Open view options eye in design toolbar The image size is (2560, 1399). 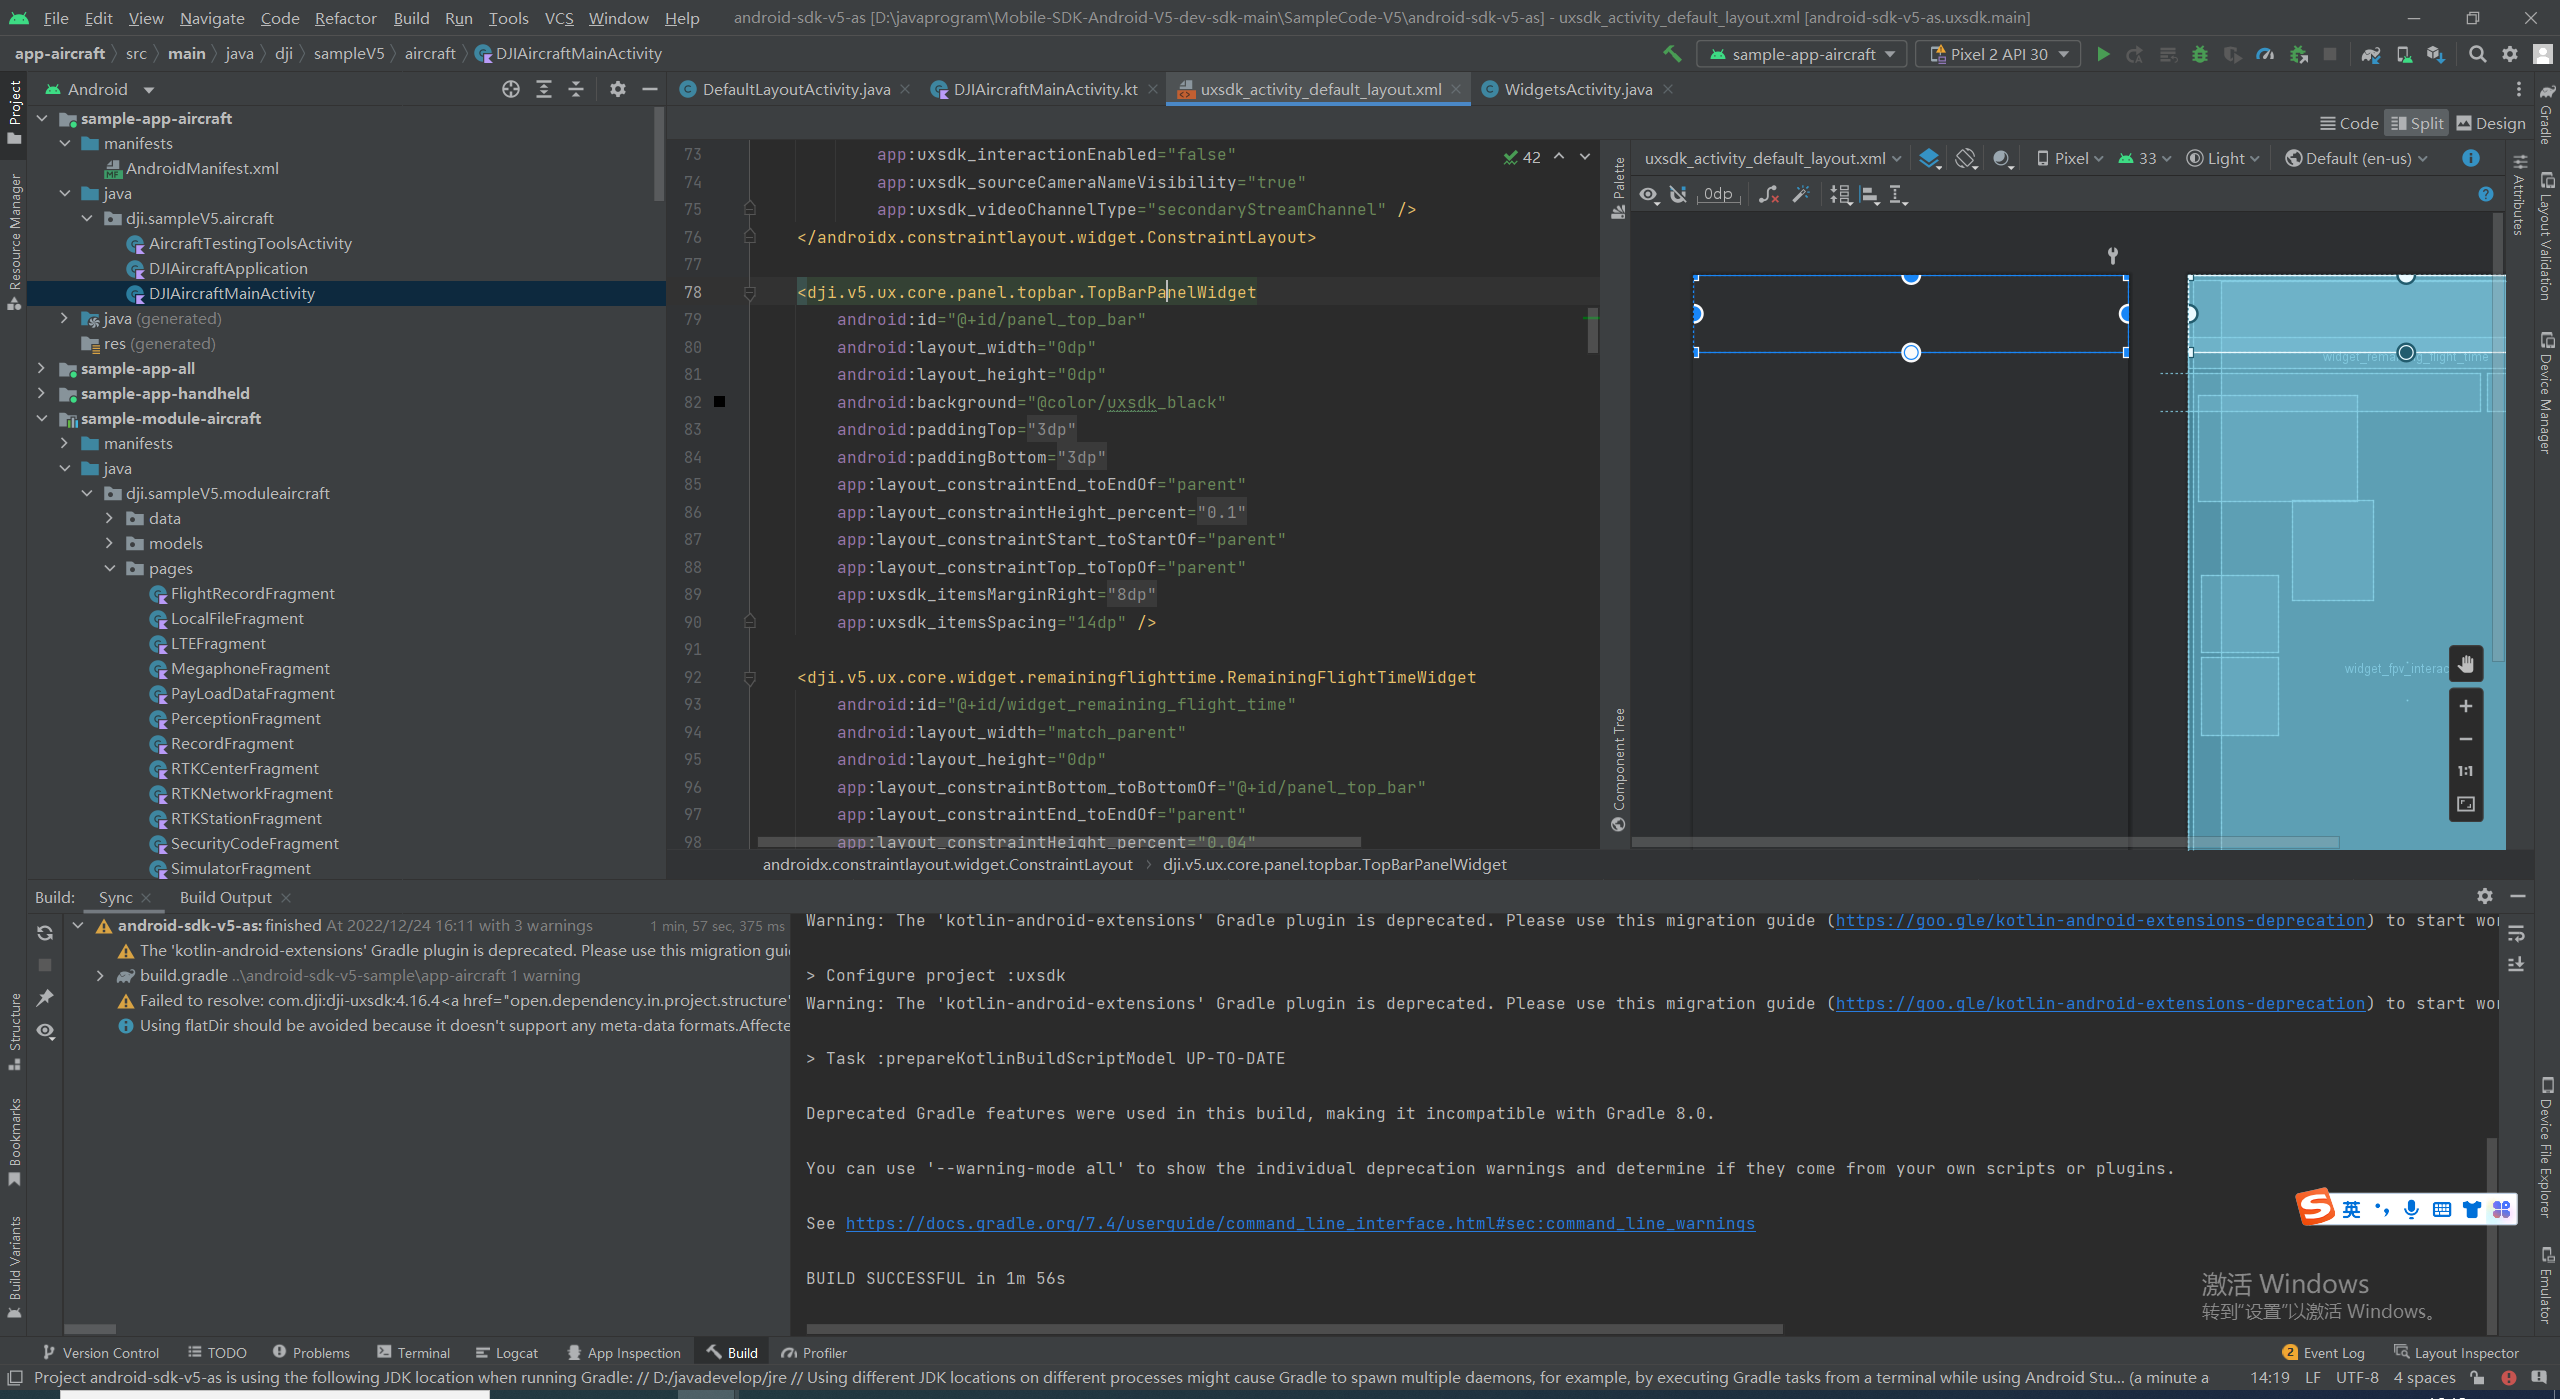1648,195
